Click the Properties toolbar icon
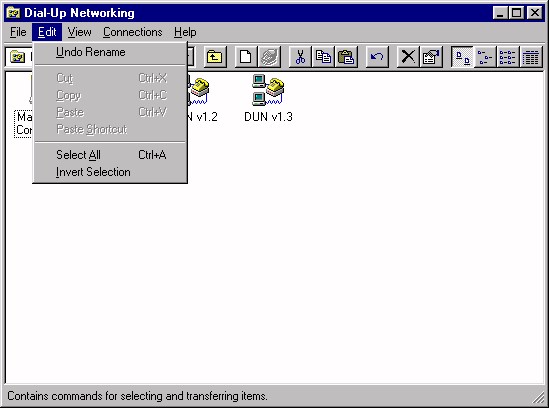The width and height of the screenshot is (549, 408). (431, 57)
